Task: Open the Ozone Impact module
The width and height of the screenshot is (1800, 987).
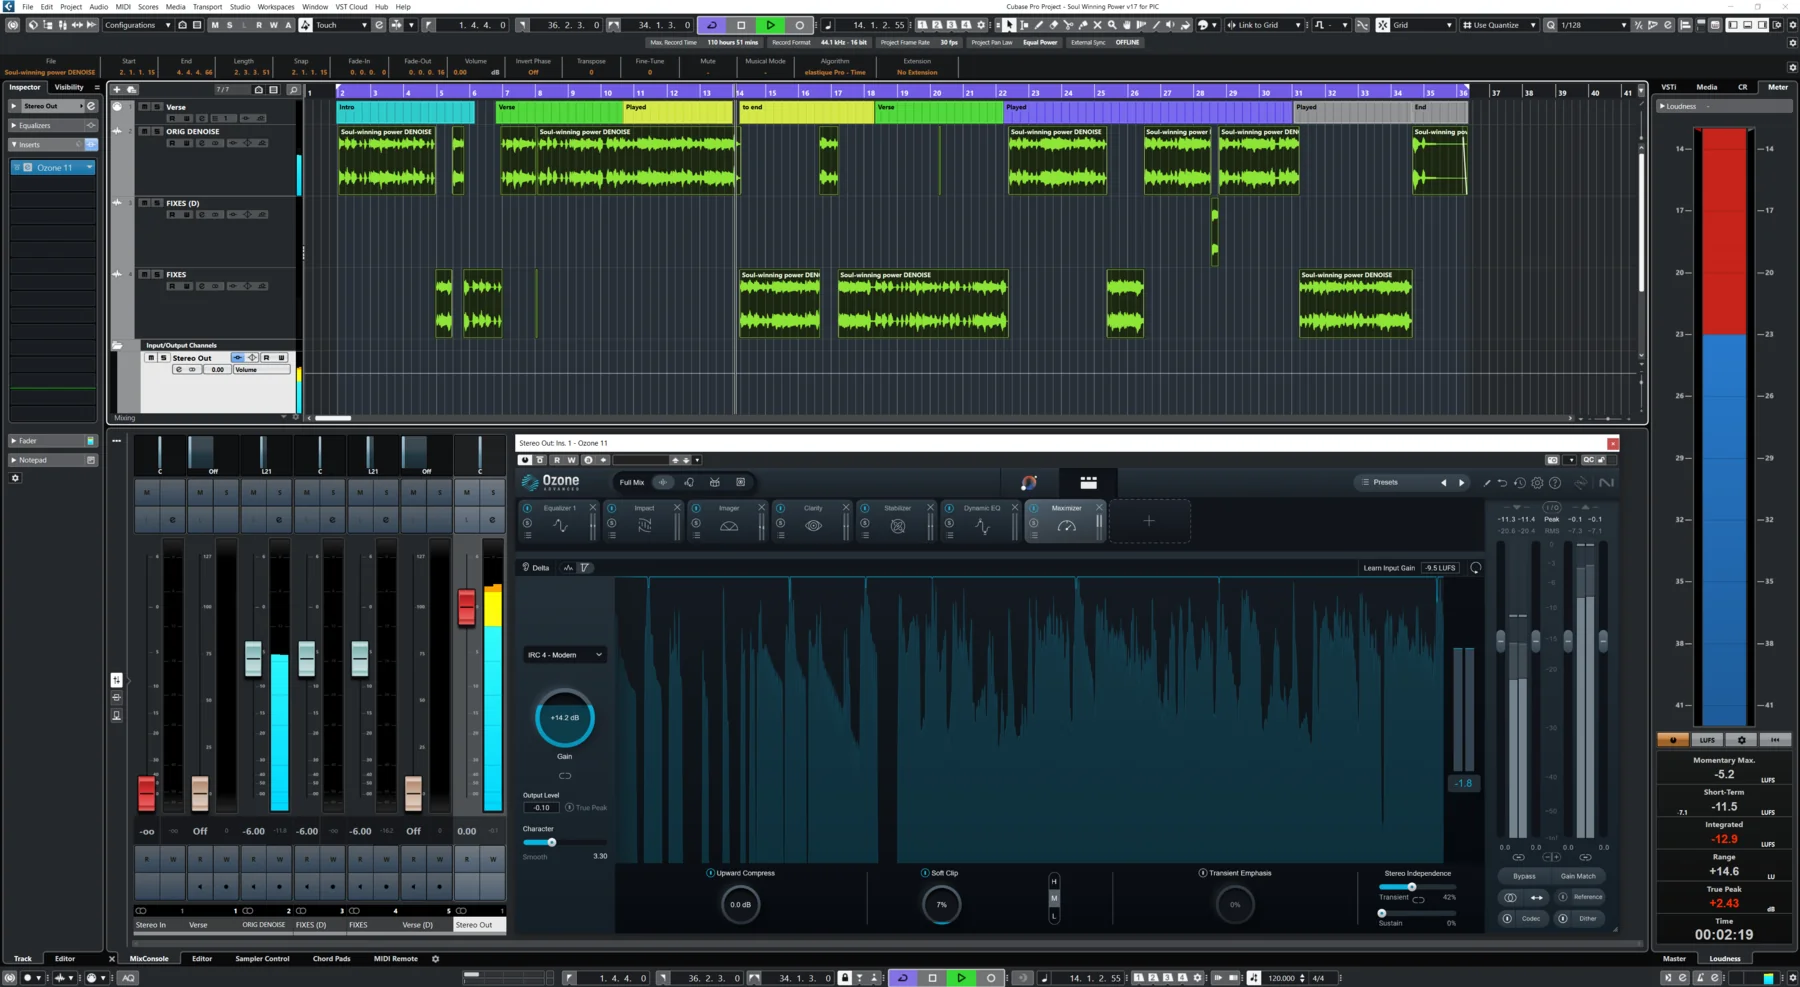Action: tap(644, 521)
